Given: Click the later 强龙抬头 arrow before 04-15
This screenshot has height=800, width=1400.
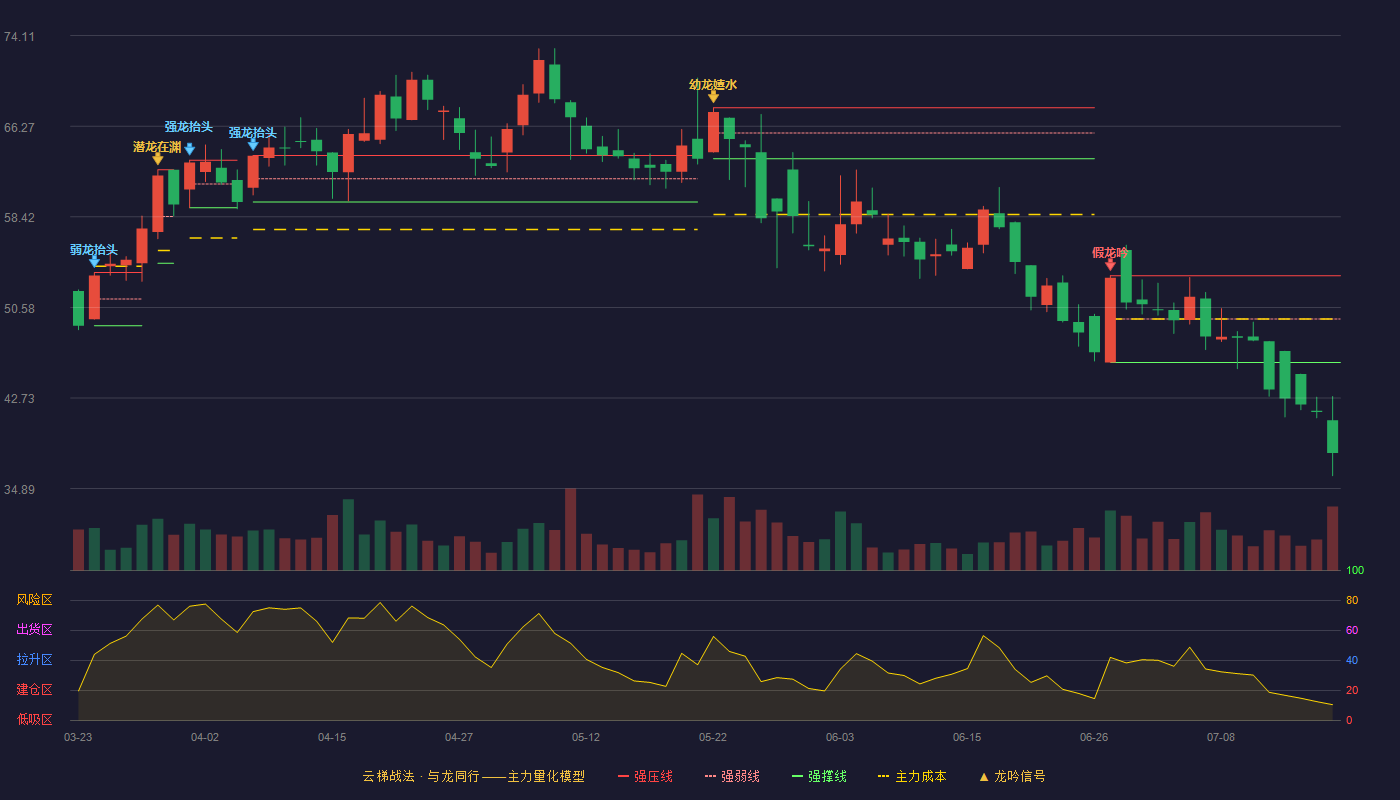Looking at the screenshot, I should [x=253, y=145].
